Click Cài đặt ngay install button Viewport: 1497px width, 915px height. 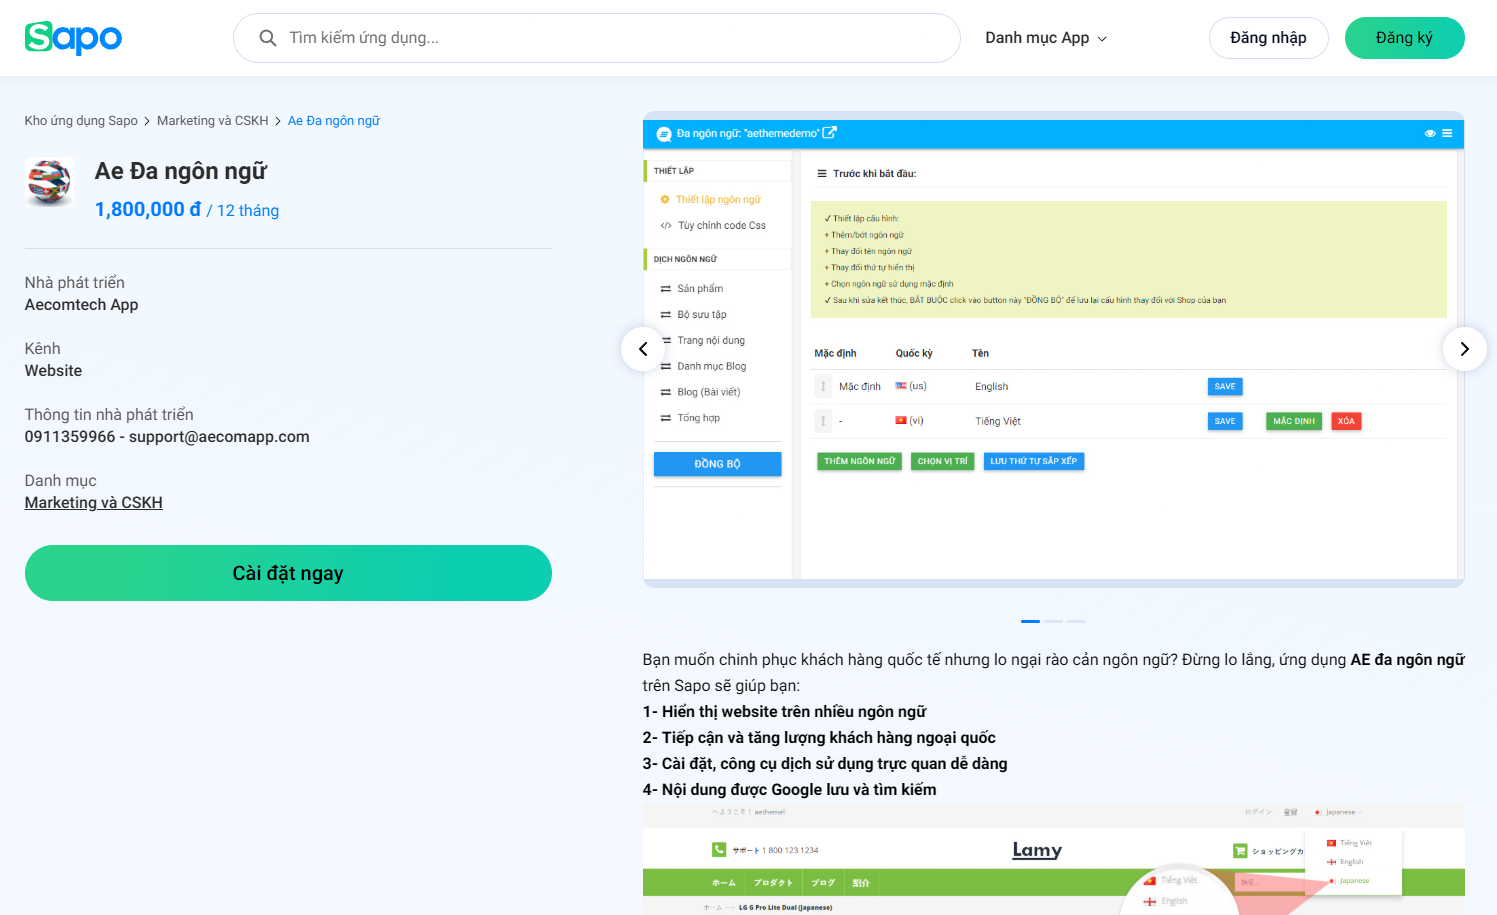point(288,573)
